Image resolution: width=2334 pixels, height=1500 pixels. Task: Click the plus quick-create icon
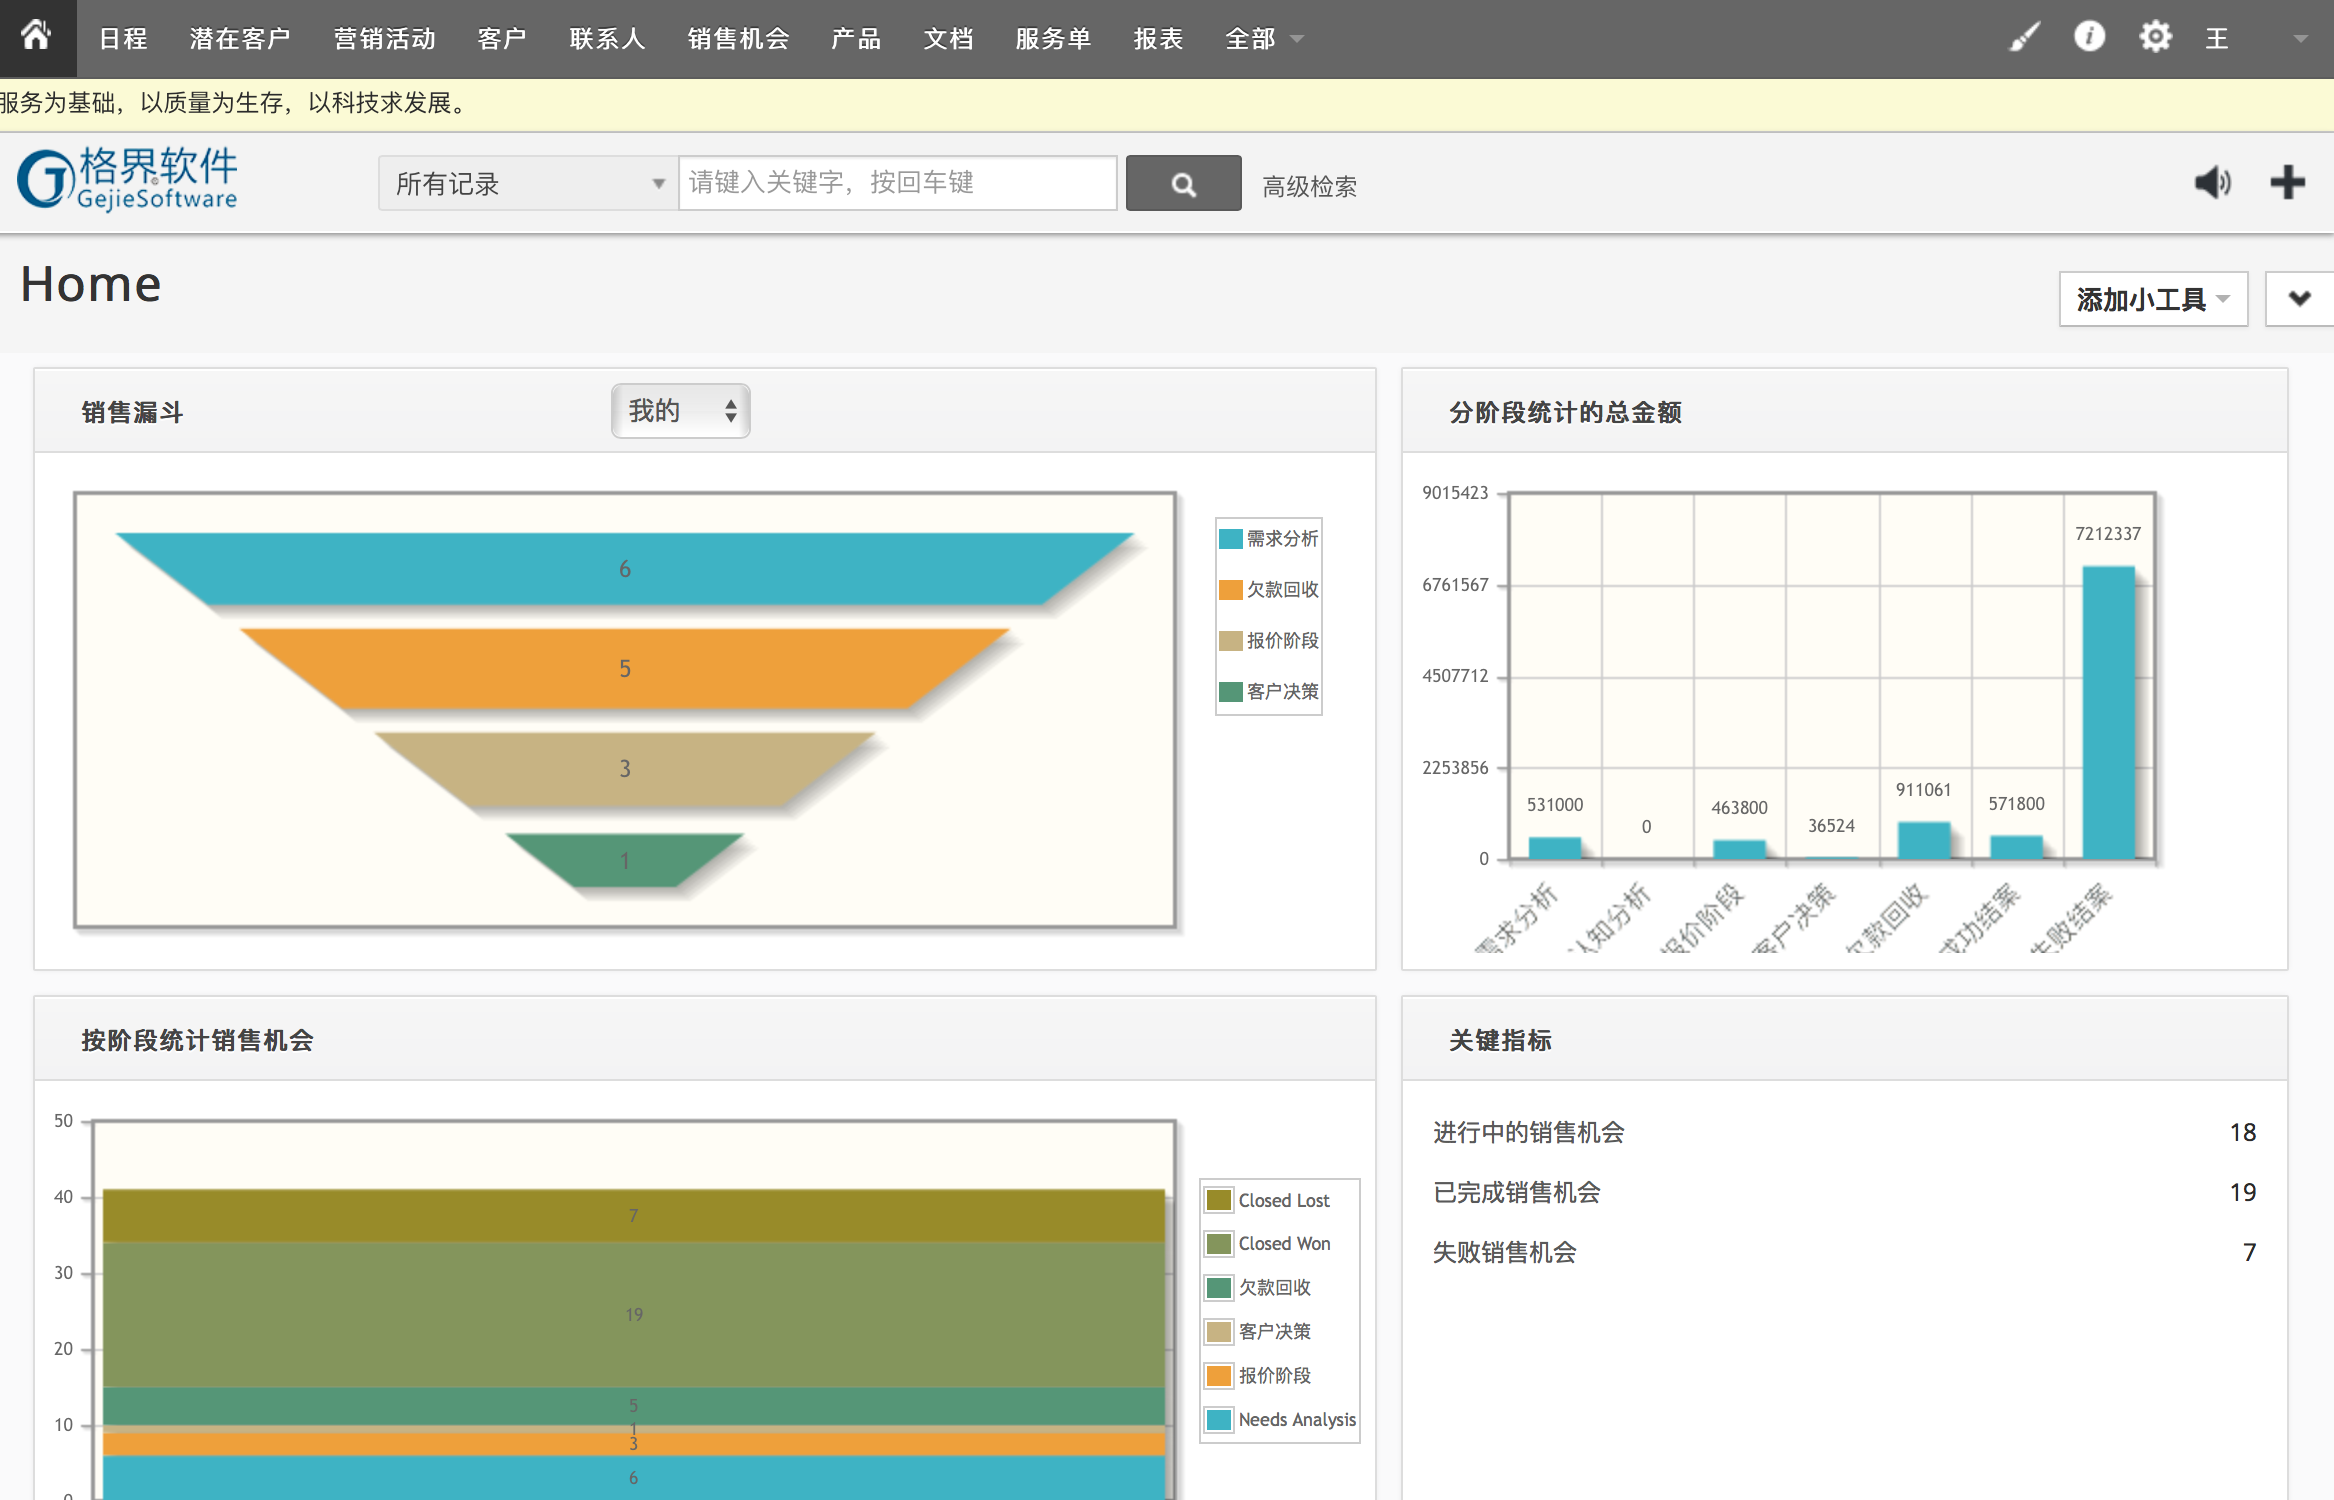click(2287, 183)
